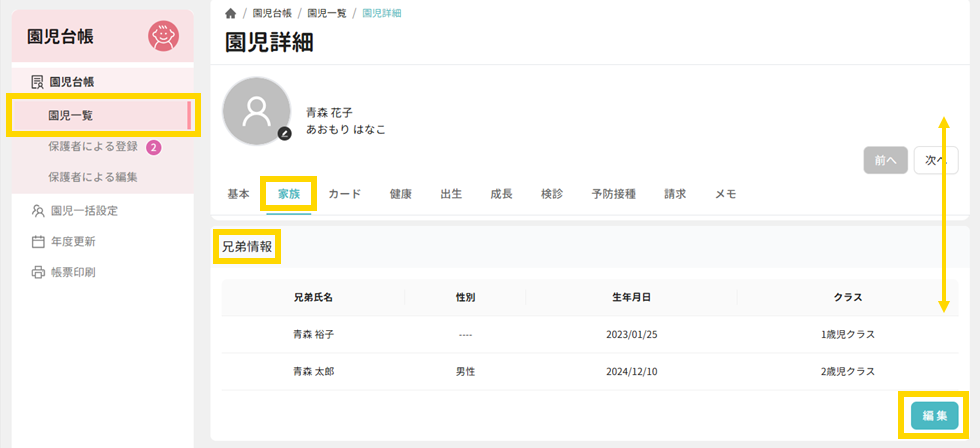
Task: Click the smiling child face logo
Action: point(163,37)
